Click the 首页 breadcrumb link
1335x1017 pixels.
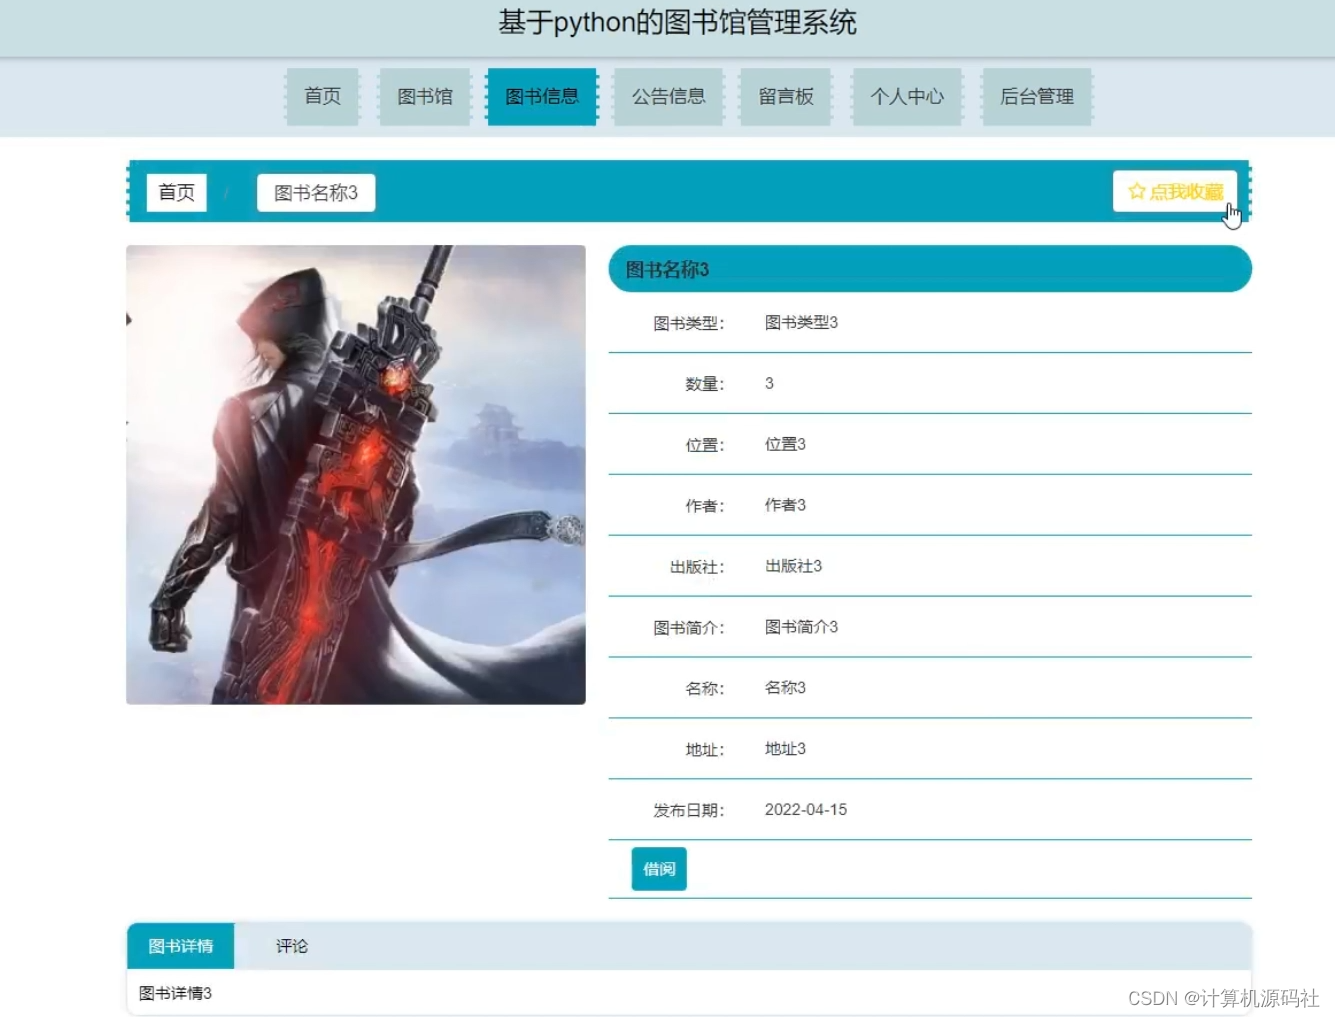pos(177,192)
